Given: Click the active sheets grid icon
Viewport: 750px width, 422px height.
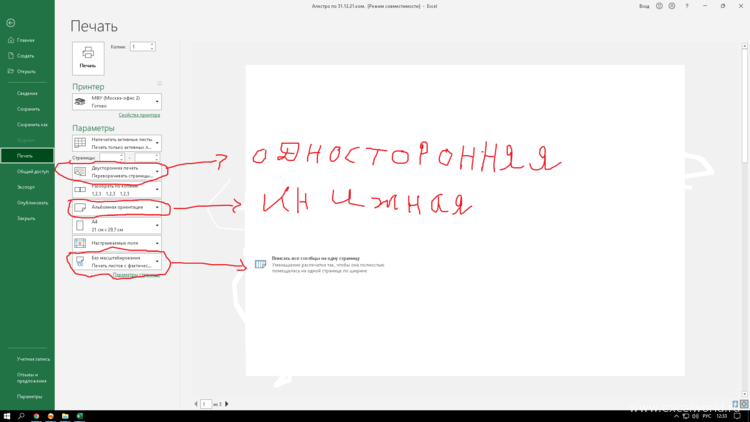Looking at the screenshot, I should tap(80, 143).
